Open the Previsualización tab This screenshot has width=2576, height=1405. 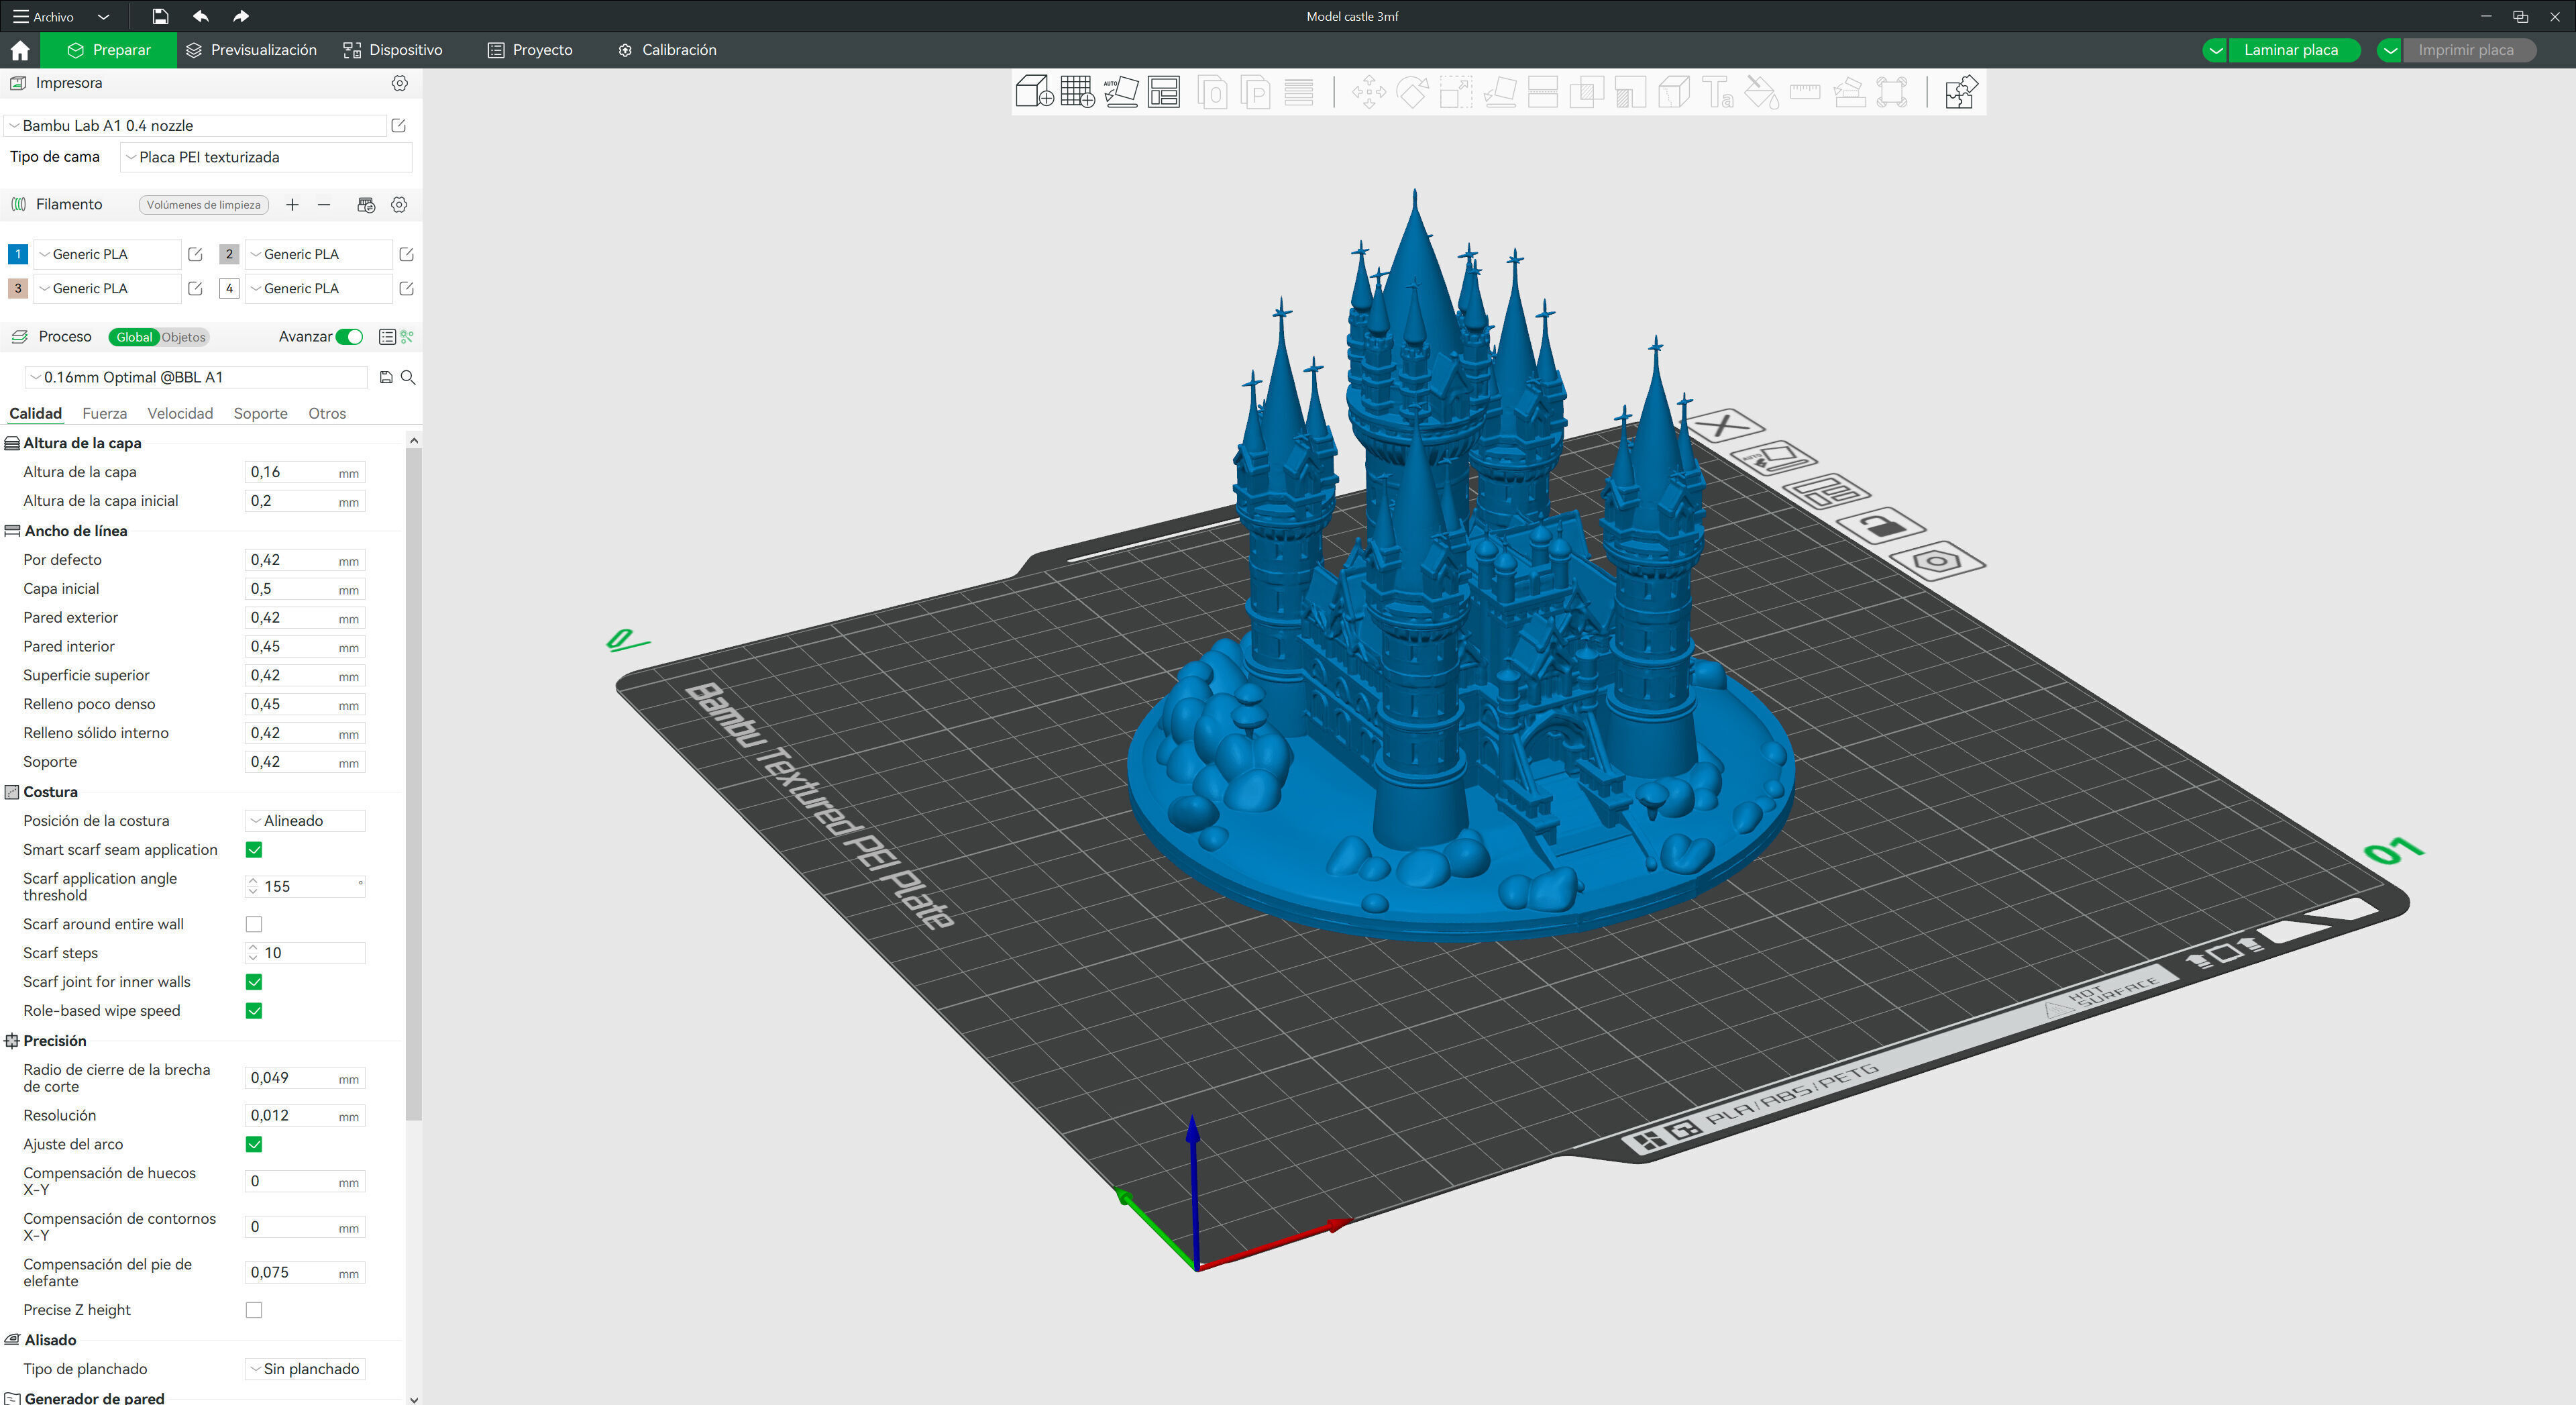[251, 50]
